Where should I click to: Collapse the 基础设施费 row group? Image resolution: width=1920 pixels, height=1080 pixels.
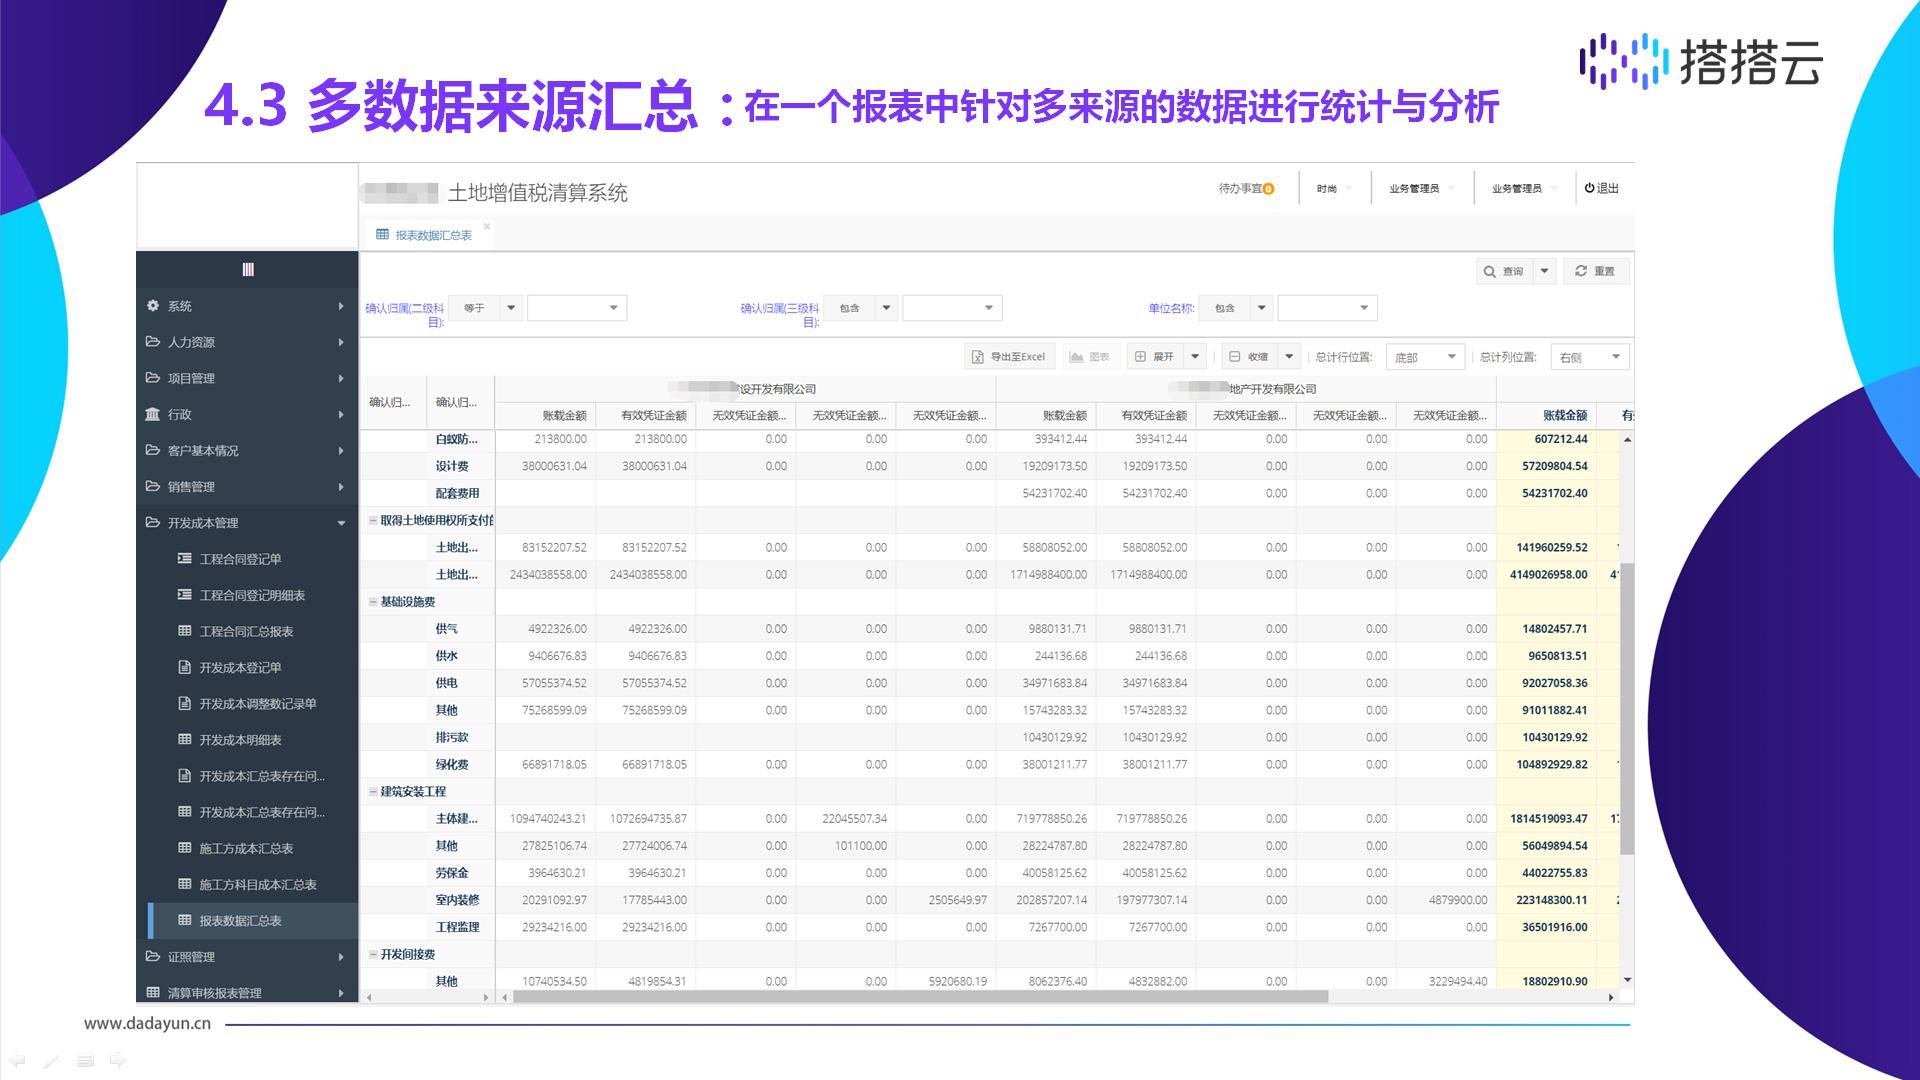373,602
